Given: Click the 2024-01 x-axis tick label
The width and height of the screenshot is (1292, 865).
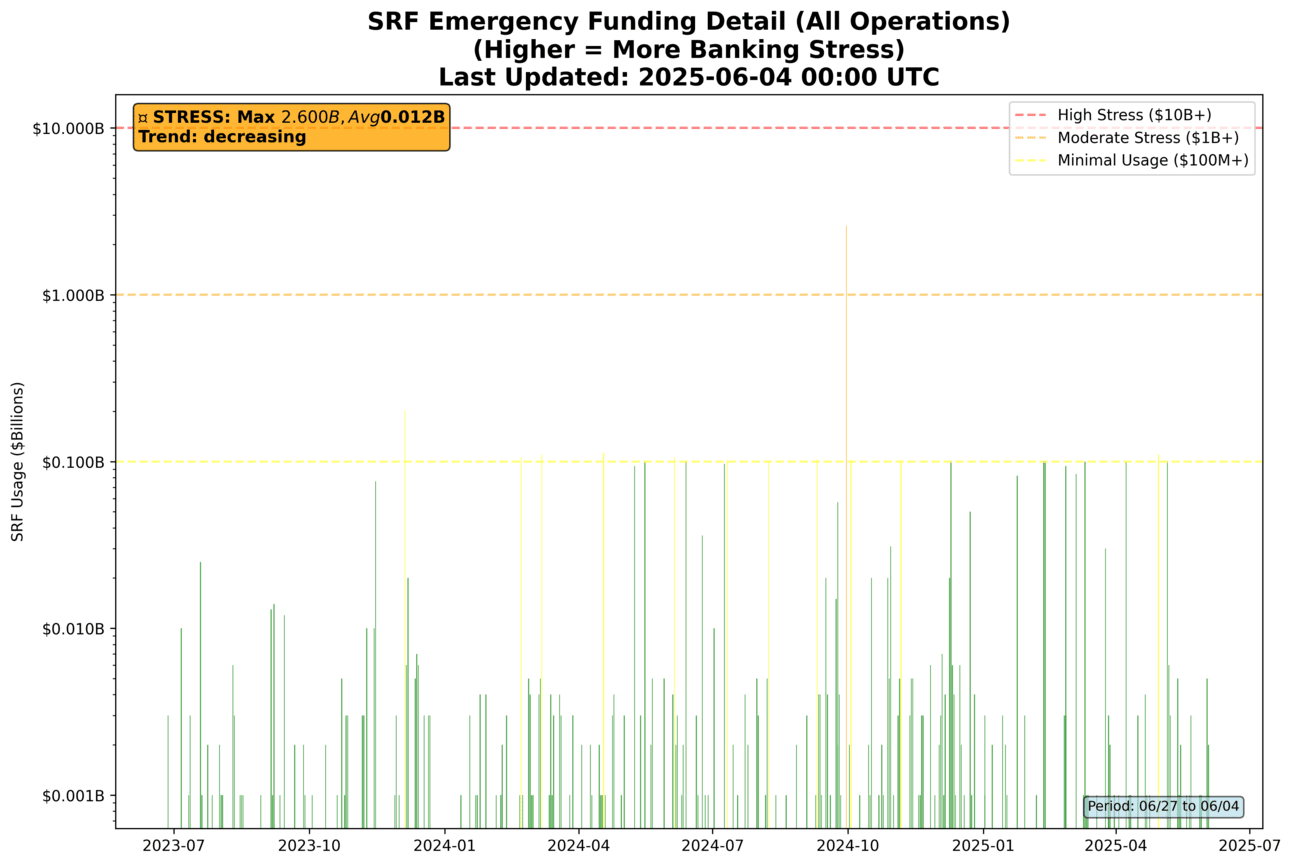Looking at the screenshot, I should [443, 846].
